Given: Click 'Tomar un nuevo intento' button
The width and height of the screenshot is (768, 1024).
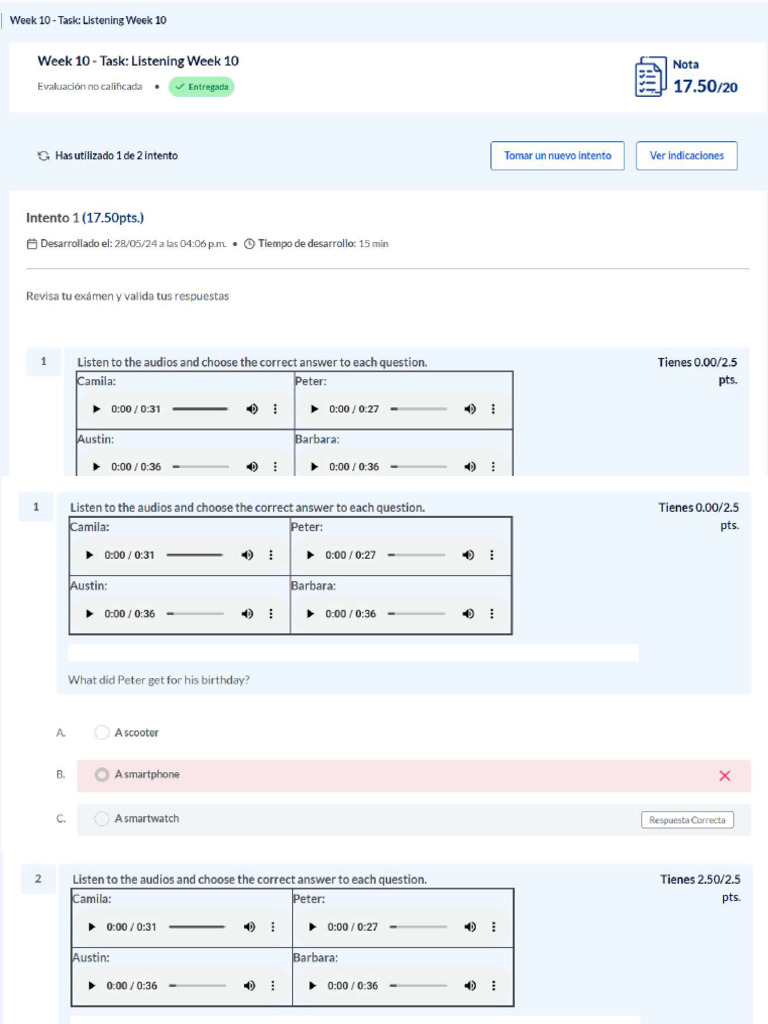Looking at the screenshot, I should (x=557, y=156).
